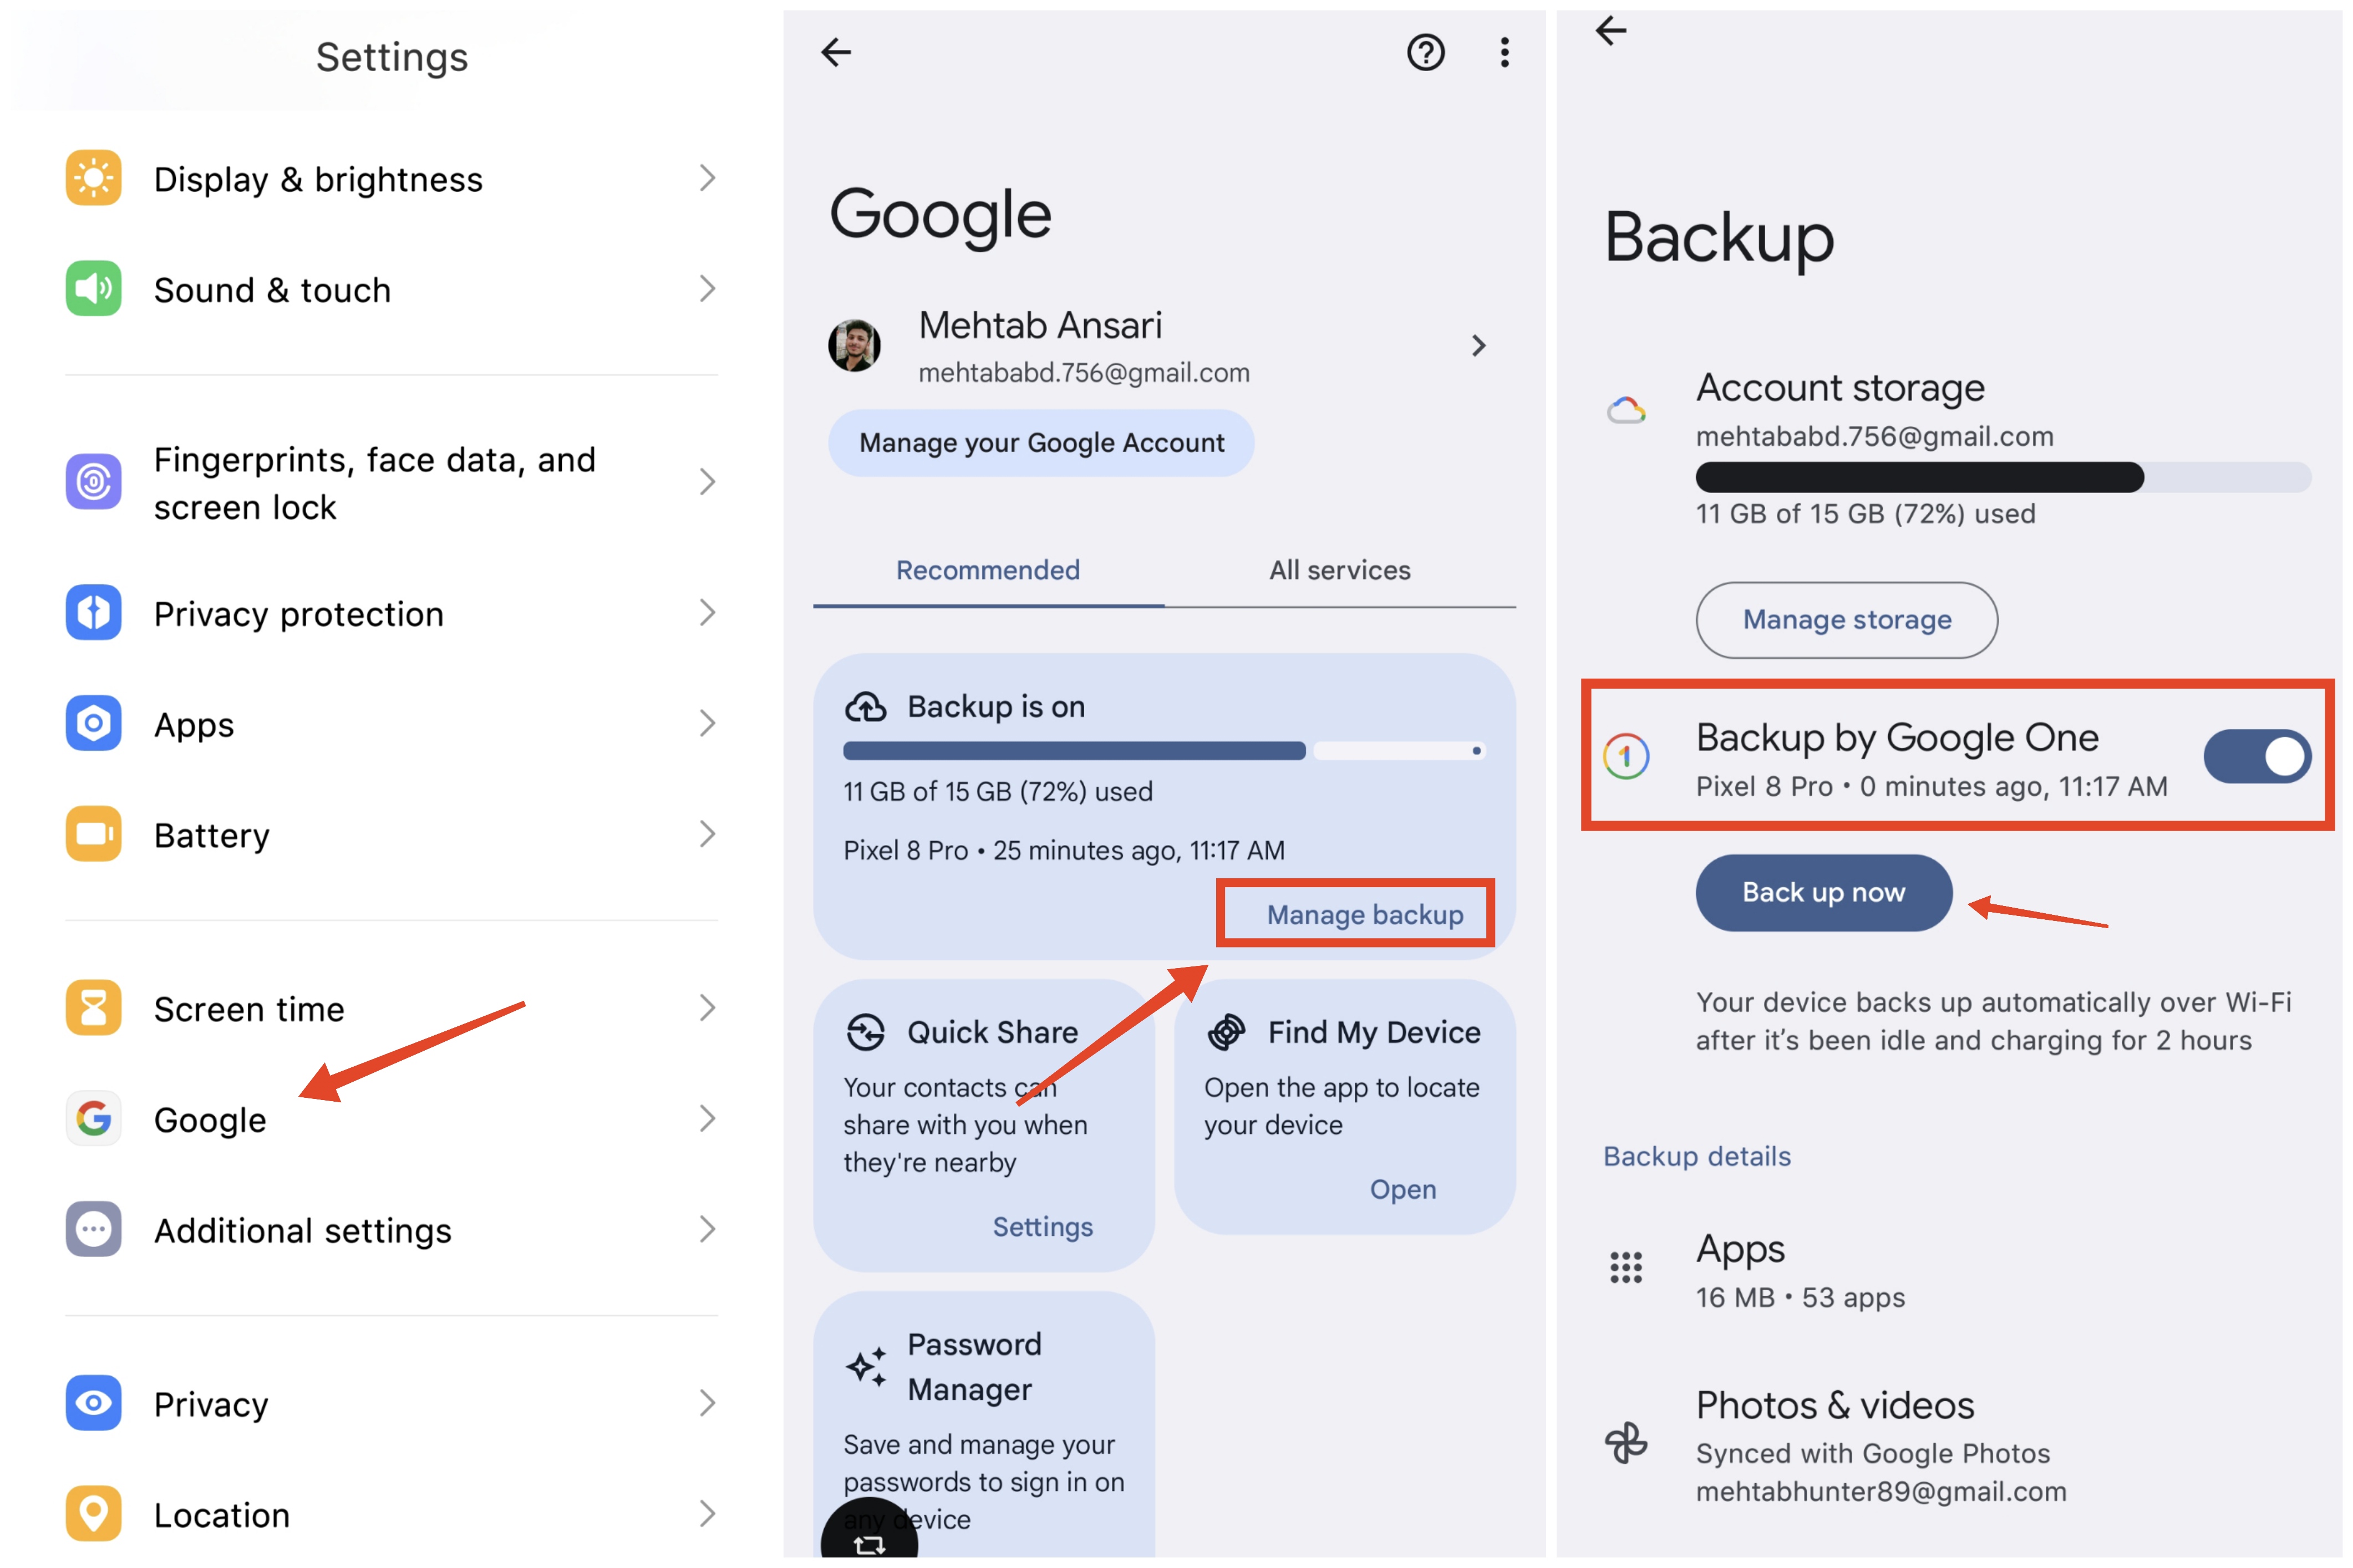
Task: Tap the Manage storage button
Action: [1846, 620]
